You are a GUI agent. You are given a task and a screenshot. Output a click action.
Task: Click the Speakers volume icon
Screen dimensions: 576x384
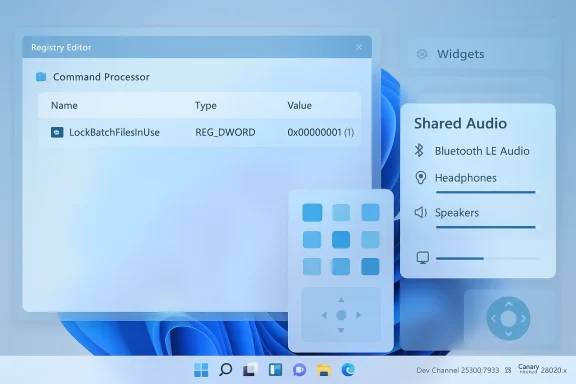coord(421,212)
